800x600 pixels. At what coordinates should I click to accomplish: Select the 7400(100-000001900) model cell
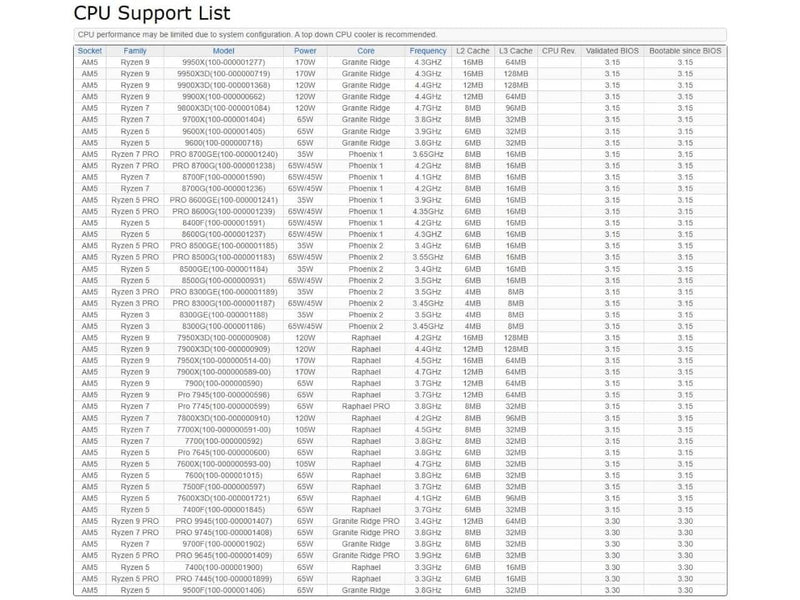(x=223, y=567)
